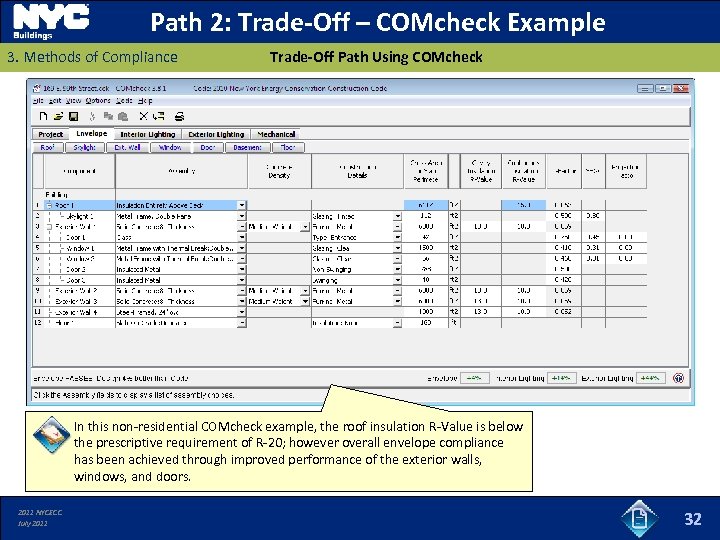Select the Exterior Wall 3 component row

click(77, 301)
